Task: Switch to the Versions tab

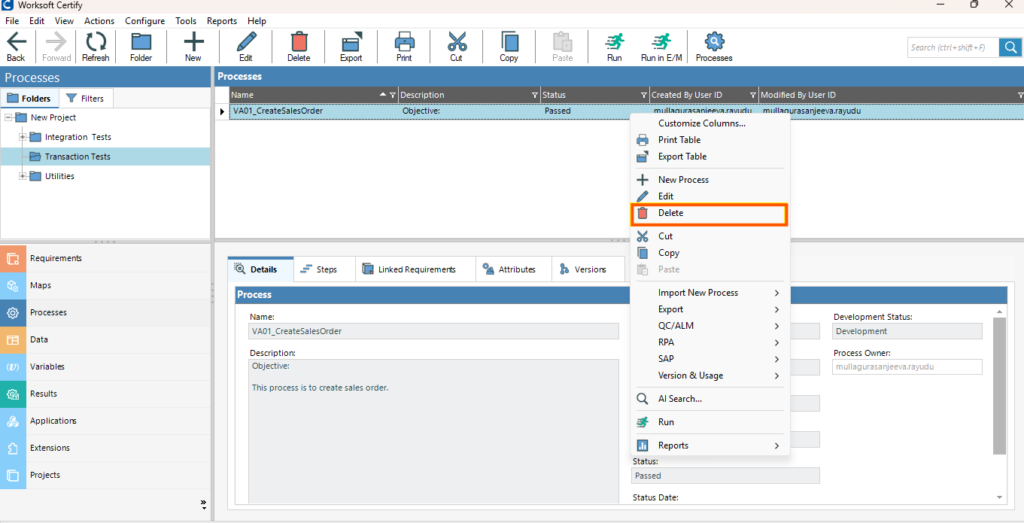Action: click(x=588, y=270)
